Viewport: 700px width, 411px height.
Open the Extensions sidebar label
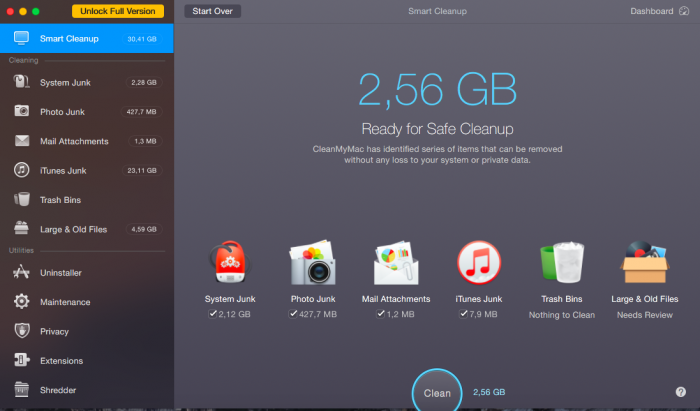click(x=62, y=361)
